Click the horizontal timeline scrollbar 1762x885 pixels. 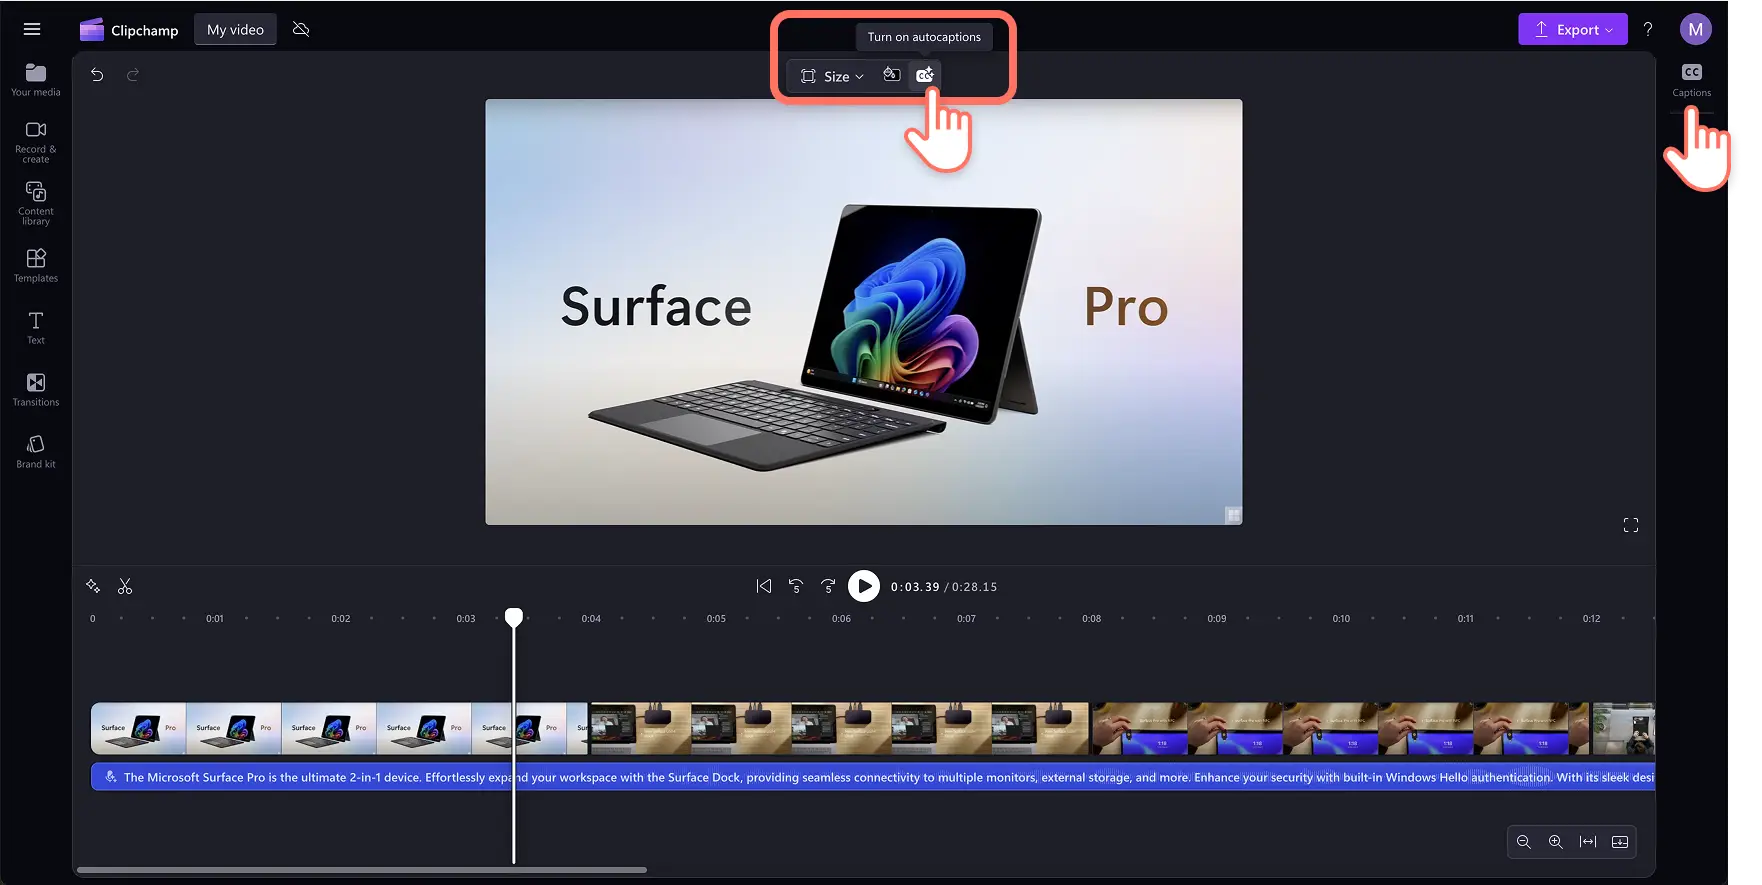click(x=362, y=870)
